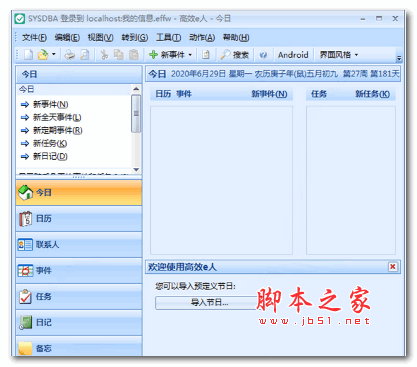
Task: Click the New document toolbar icon
Action: 29,55
